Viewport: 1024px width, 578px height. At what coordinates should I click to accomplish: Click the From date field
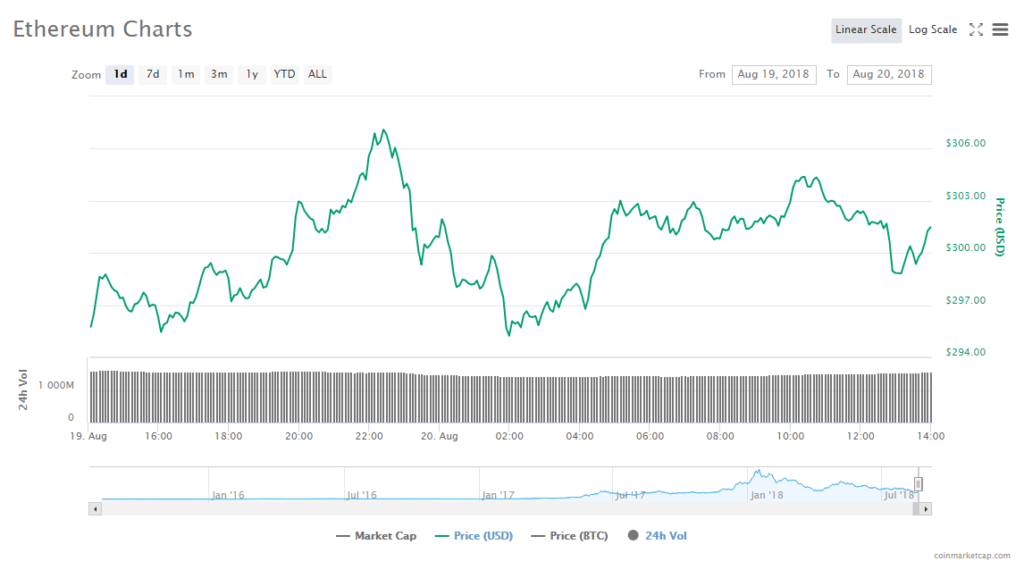[774, 74]
